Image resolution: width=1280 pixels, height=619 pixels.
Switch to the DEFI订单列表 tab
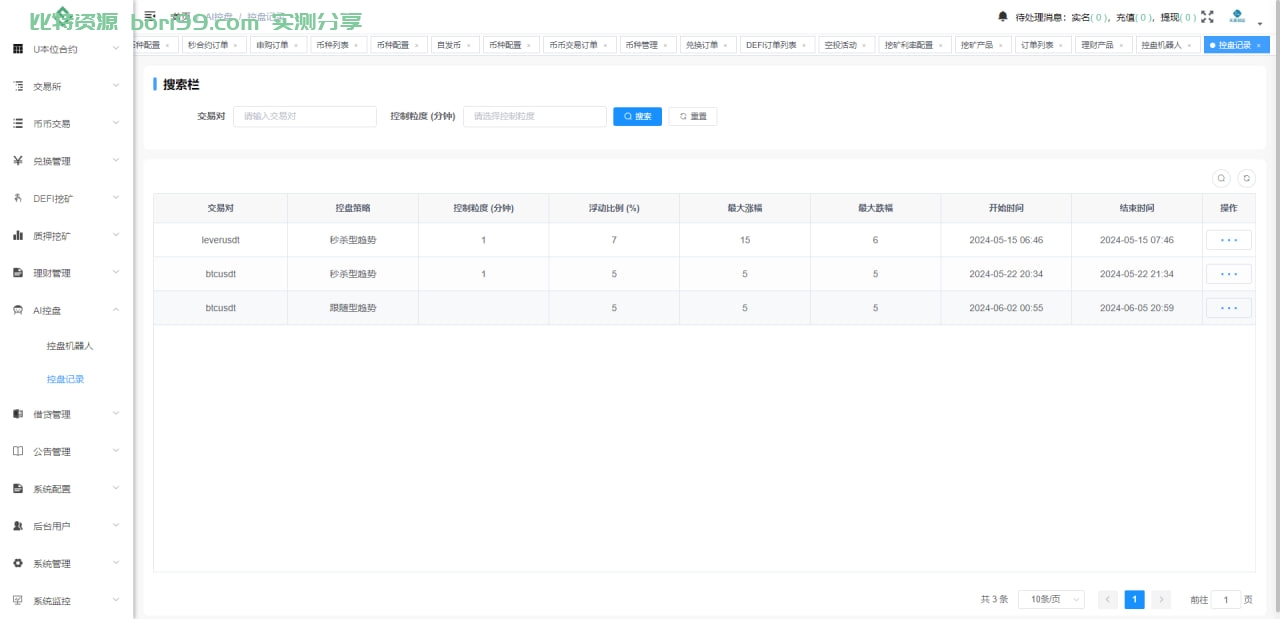tap(776, 45)
